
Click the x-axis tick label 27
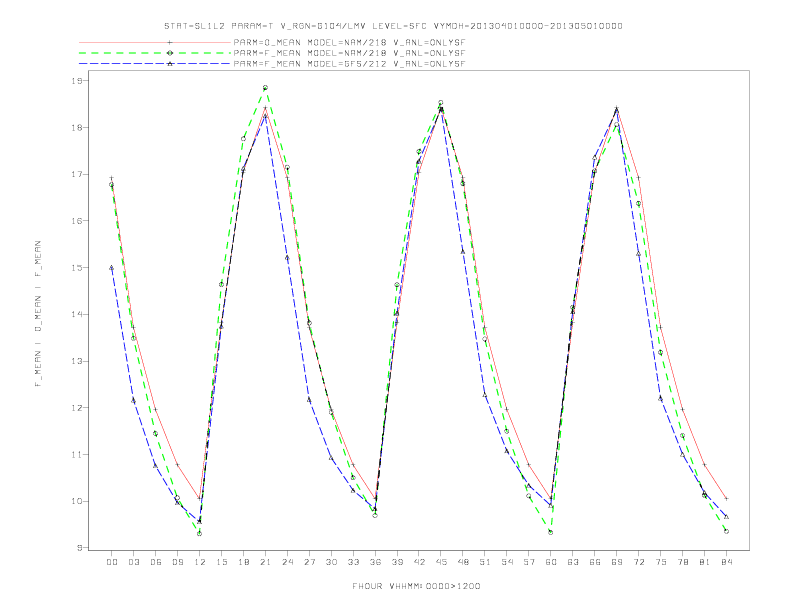(309, 562)
